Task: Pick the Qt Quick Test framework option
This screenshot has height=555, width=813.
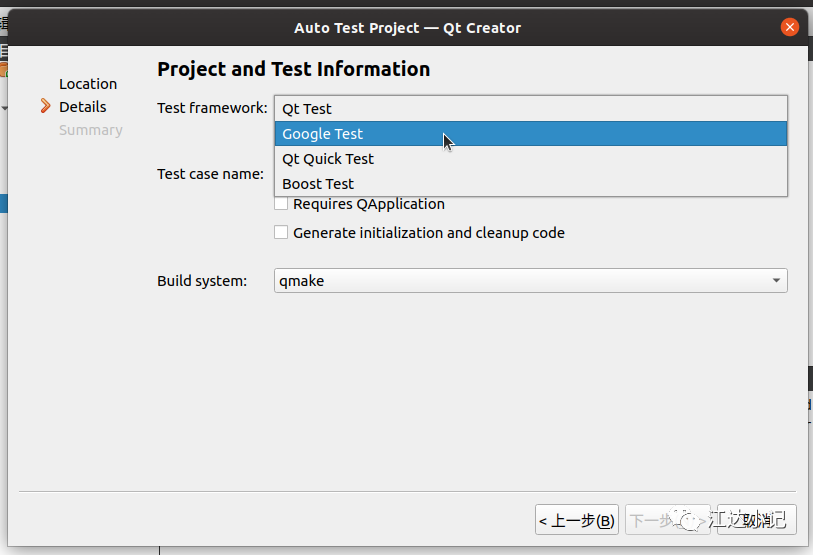Action: pyautogui.click(x=530, y=159)
